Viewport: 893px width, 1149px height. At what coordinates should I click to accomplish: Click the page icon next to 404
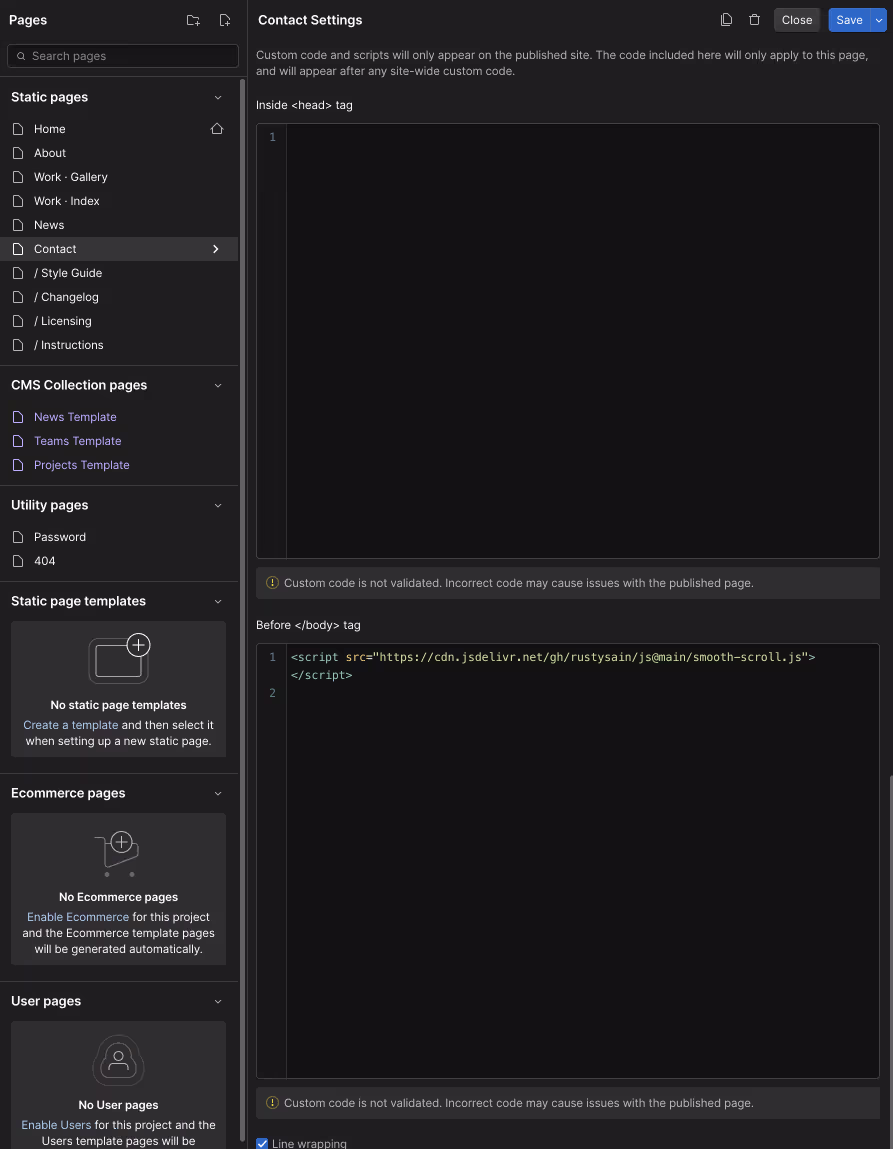coord(18,561)
